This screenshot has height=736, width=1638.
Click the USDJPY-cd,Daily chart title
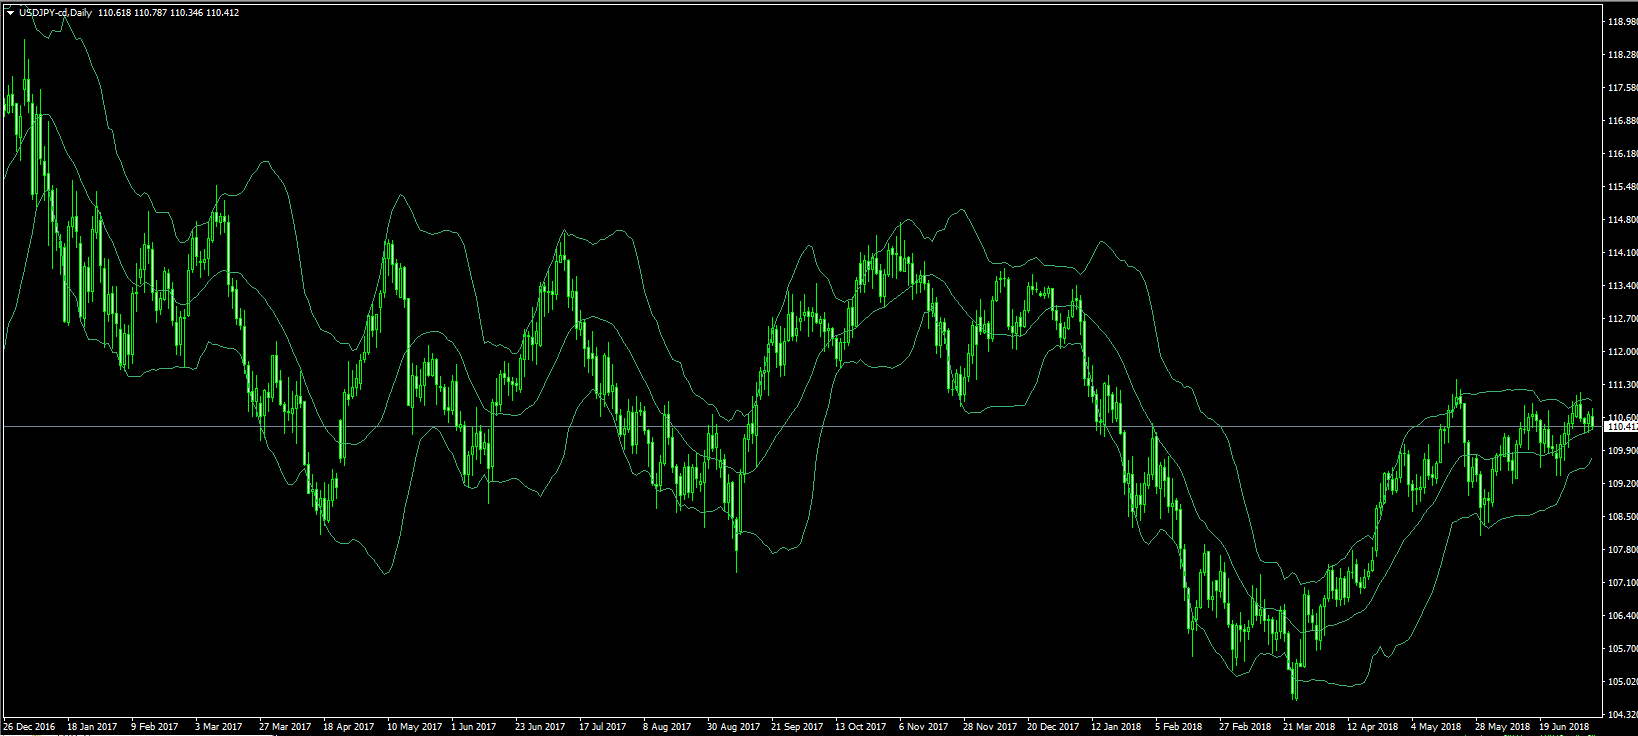[56, 13]
